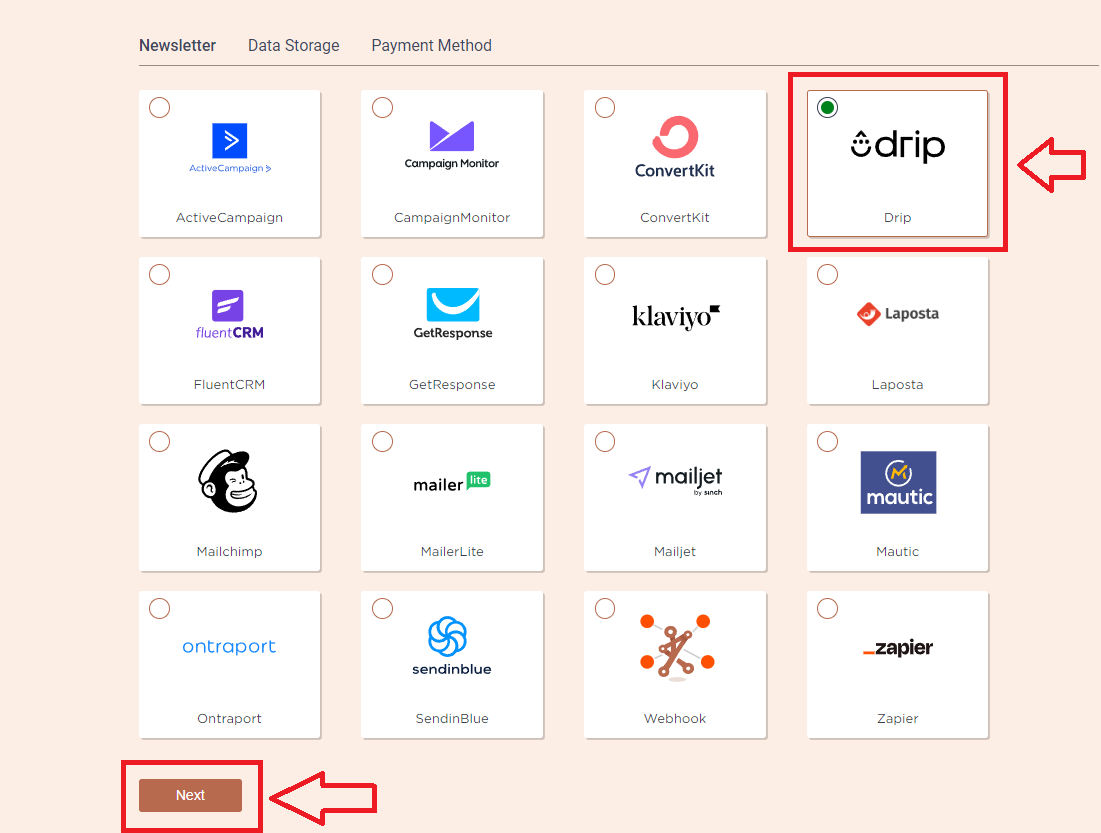Select the ConvertKit radio button
The height and width of the screenshot is (833, 1101).
(605, 107)
